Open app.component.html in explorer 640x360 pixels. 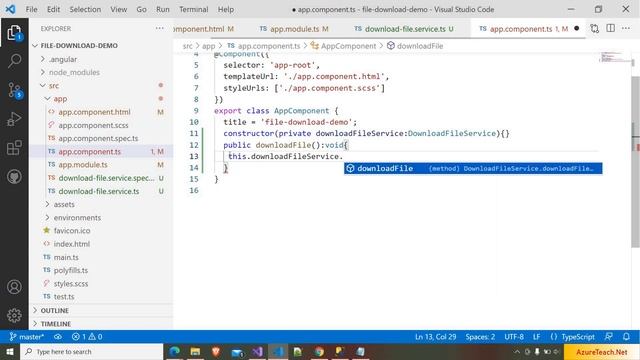[94, 112]
